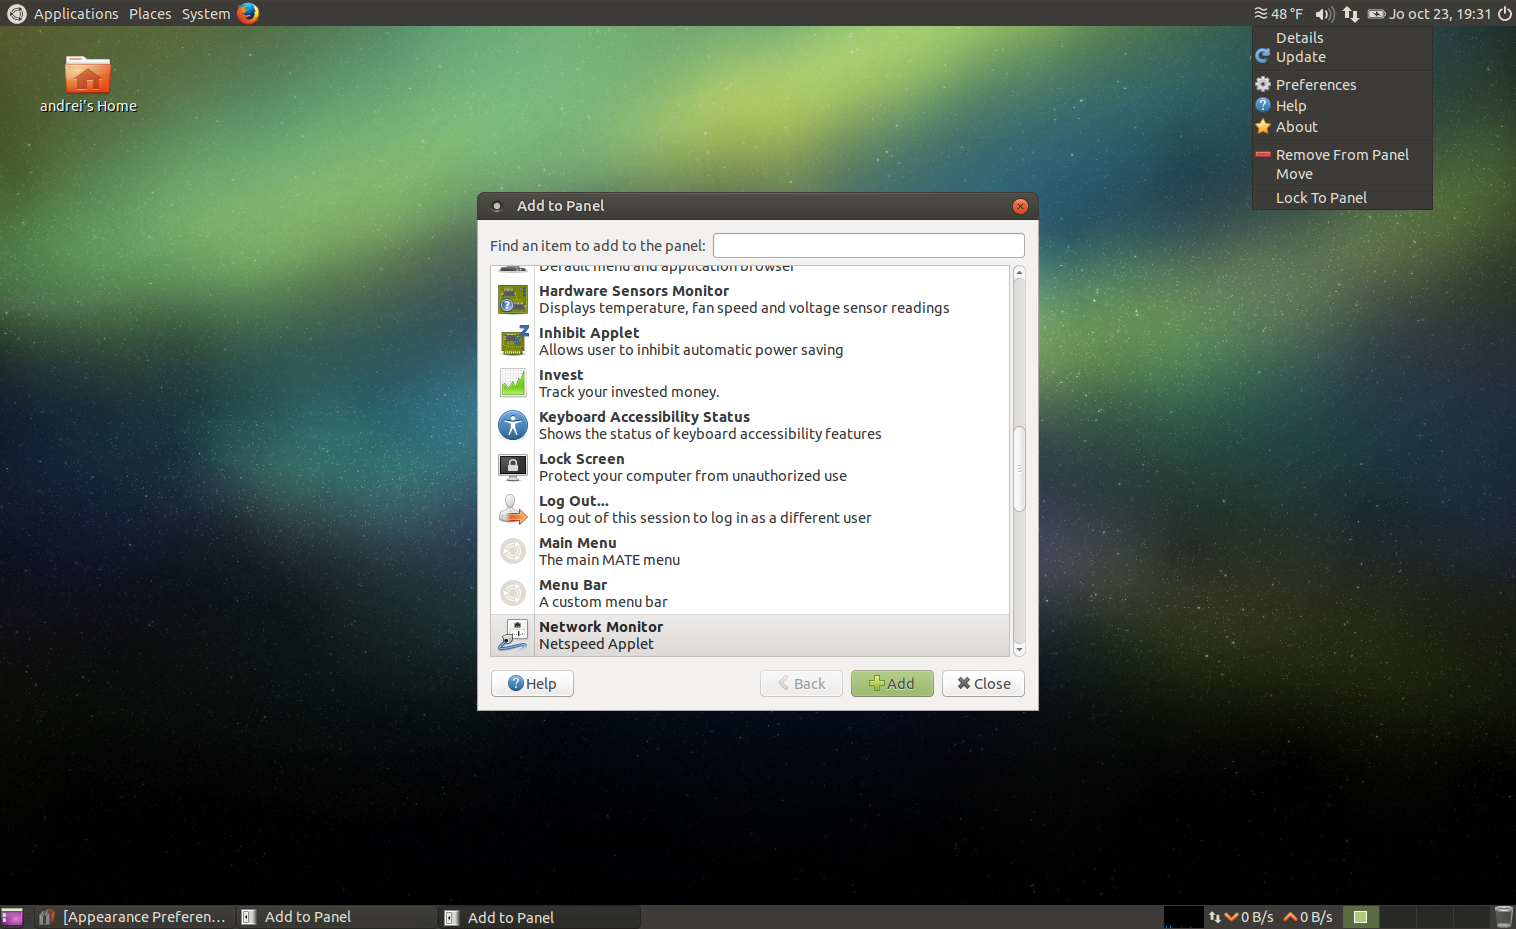Click the Network Monitor netspeed icon
The width and height of the screenshot is (1516, 929).
click(x=512, y=634)
